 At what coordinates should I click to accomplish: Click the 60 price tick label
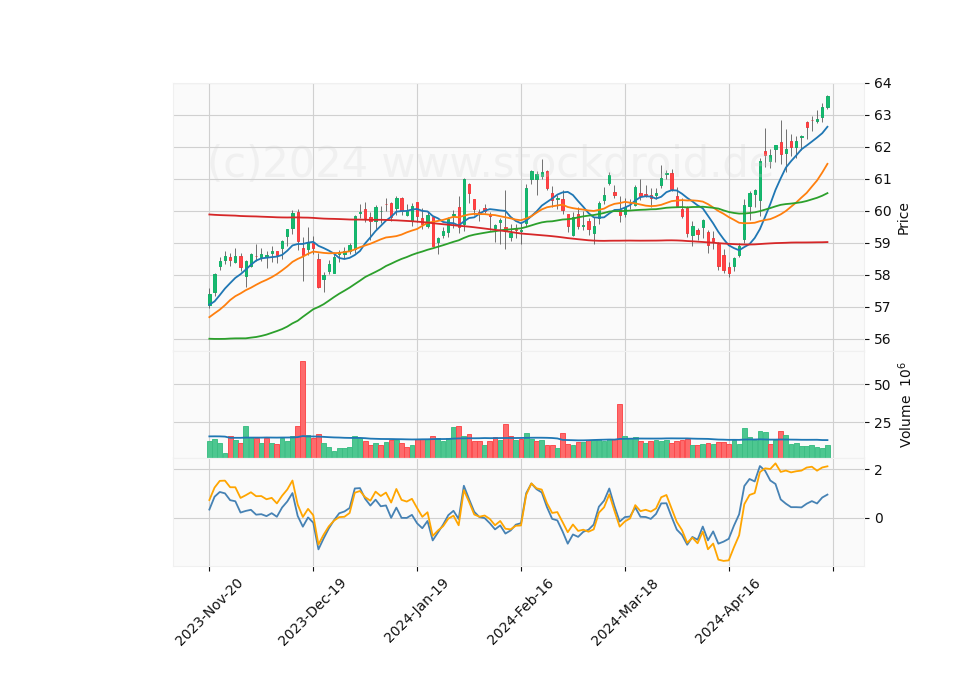tap(882, 211)
